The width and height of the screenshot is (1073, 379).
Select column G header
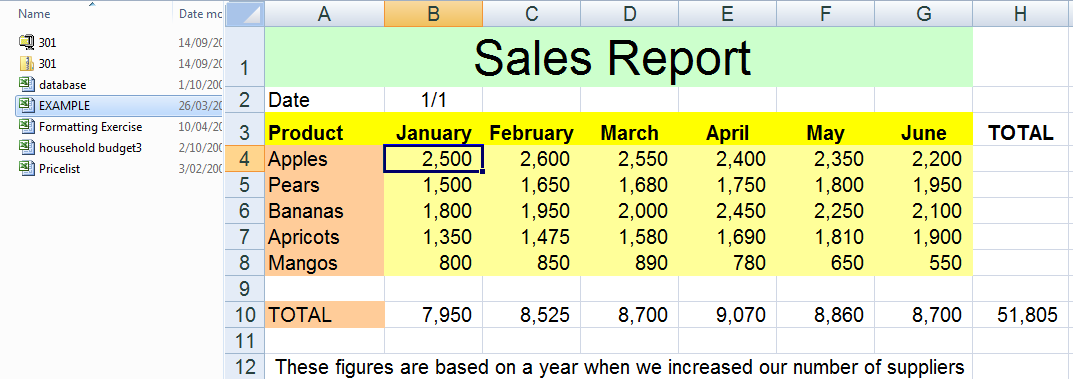(923, 13)
